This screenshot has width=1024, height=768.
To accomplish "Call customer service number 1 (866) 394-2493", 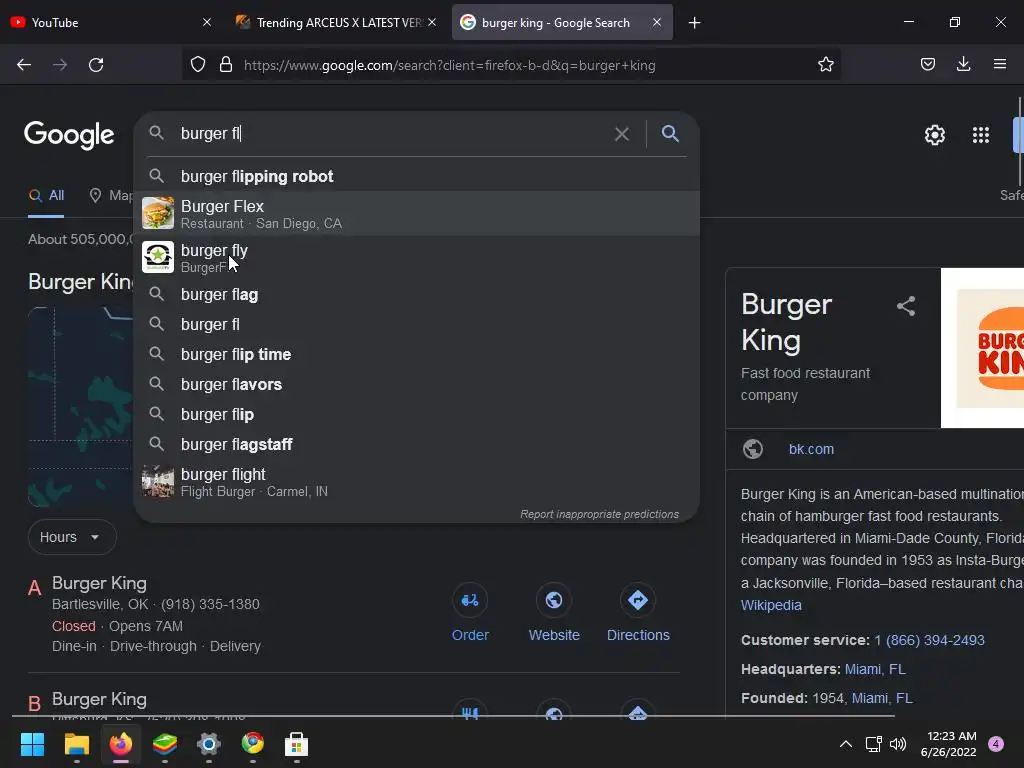I will point(929,640).
